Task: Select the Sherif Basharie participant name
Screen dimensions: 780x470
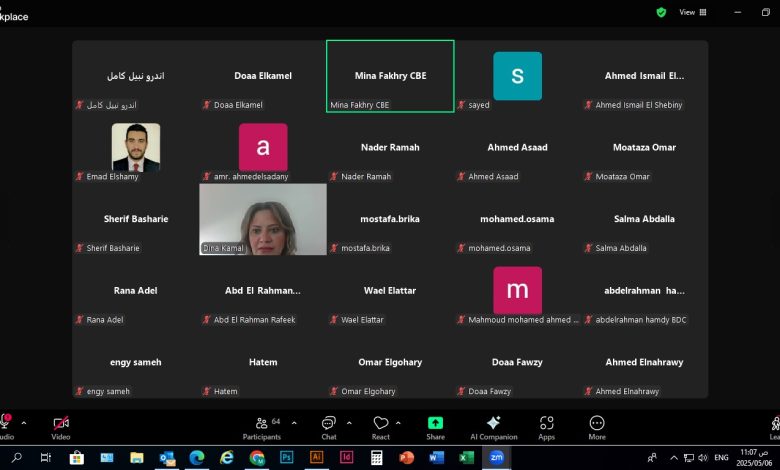Action: coord(136,219)
